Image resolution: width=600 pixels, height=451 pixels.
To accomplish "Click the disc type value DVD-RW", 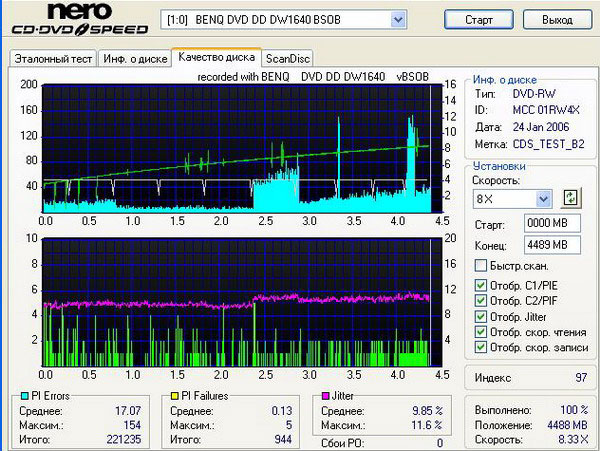I will (x=534, y=94).
